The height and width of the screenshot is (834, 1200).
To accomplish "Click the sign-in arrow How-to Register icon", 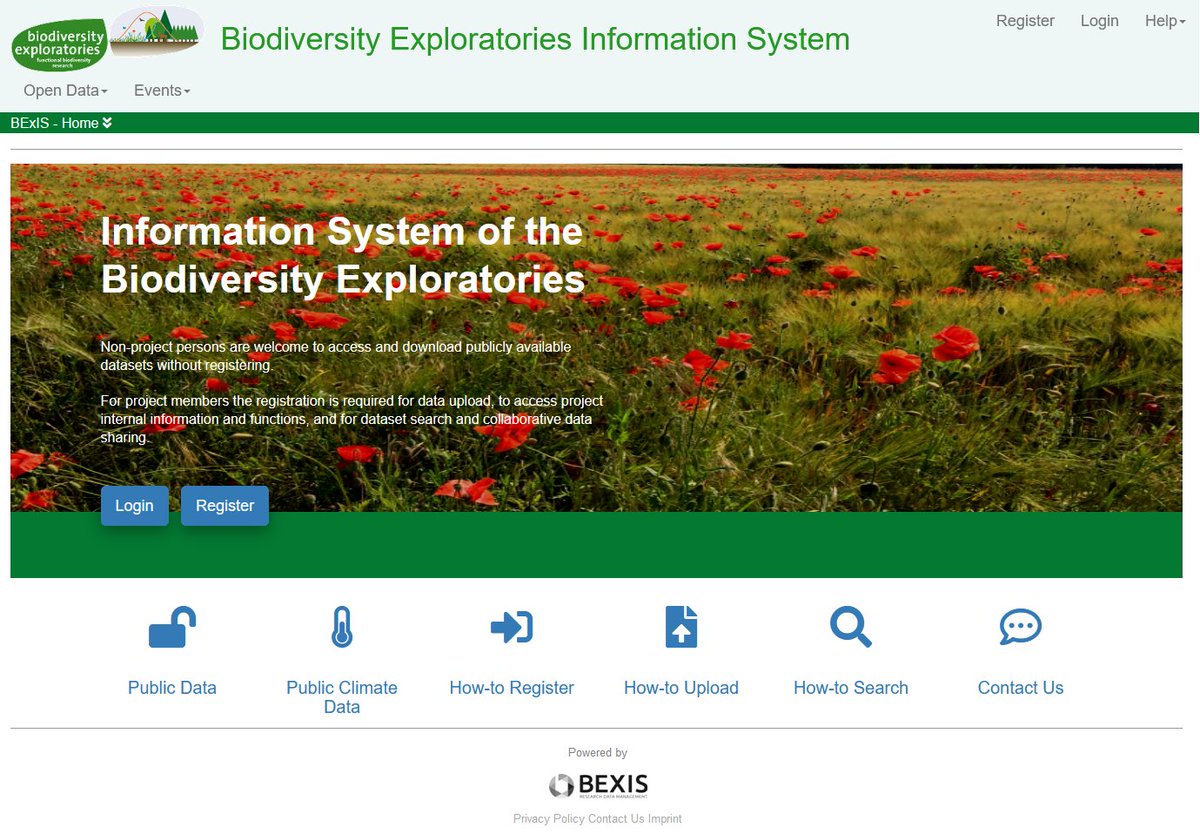I will coord(512,627).
